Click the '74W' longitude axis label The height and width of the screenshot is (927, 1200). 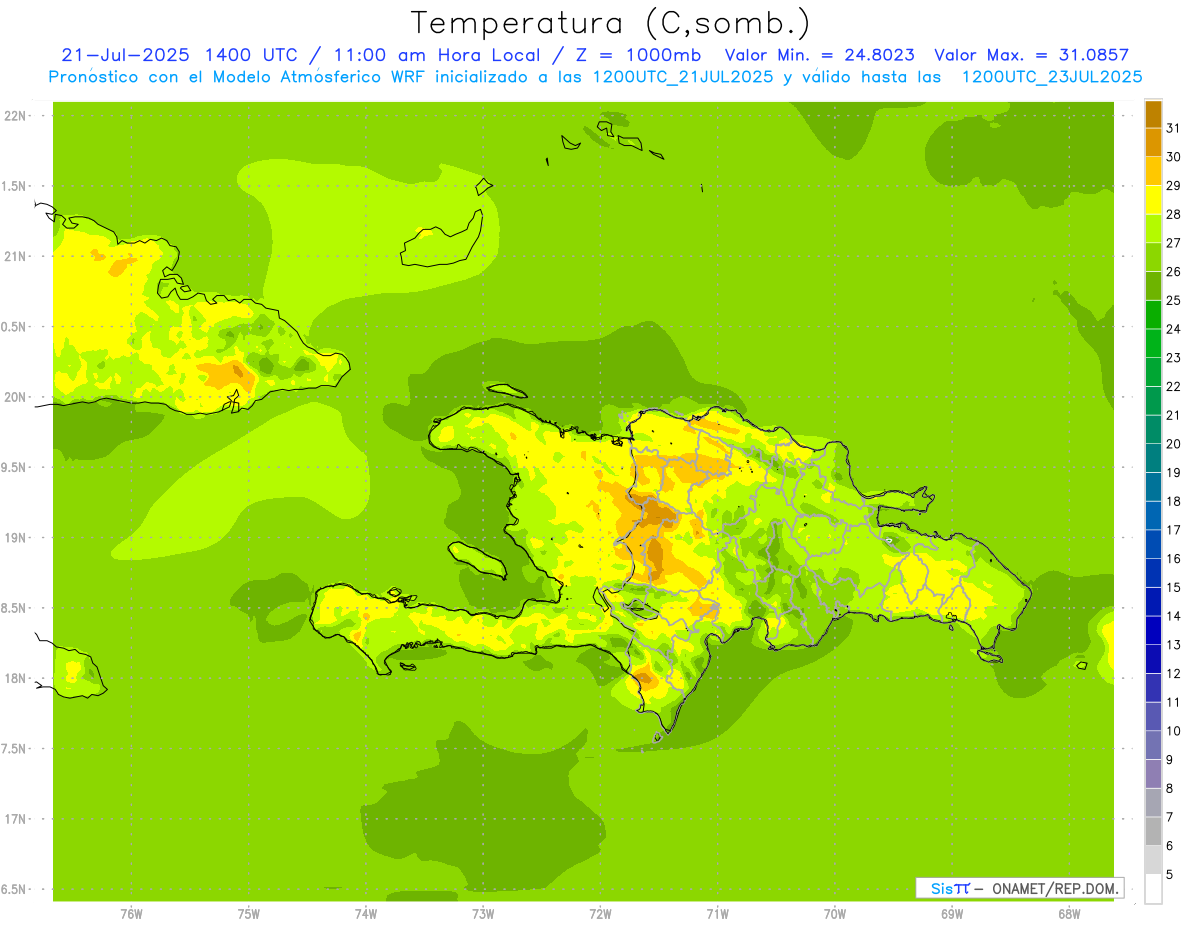pyautogui.click(x=366, y=913)
